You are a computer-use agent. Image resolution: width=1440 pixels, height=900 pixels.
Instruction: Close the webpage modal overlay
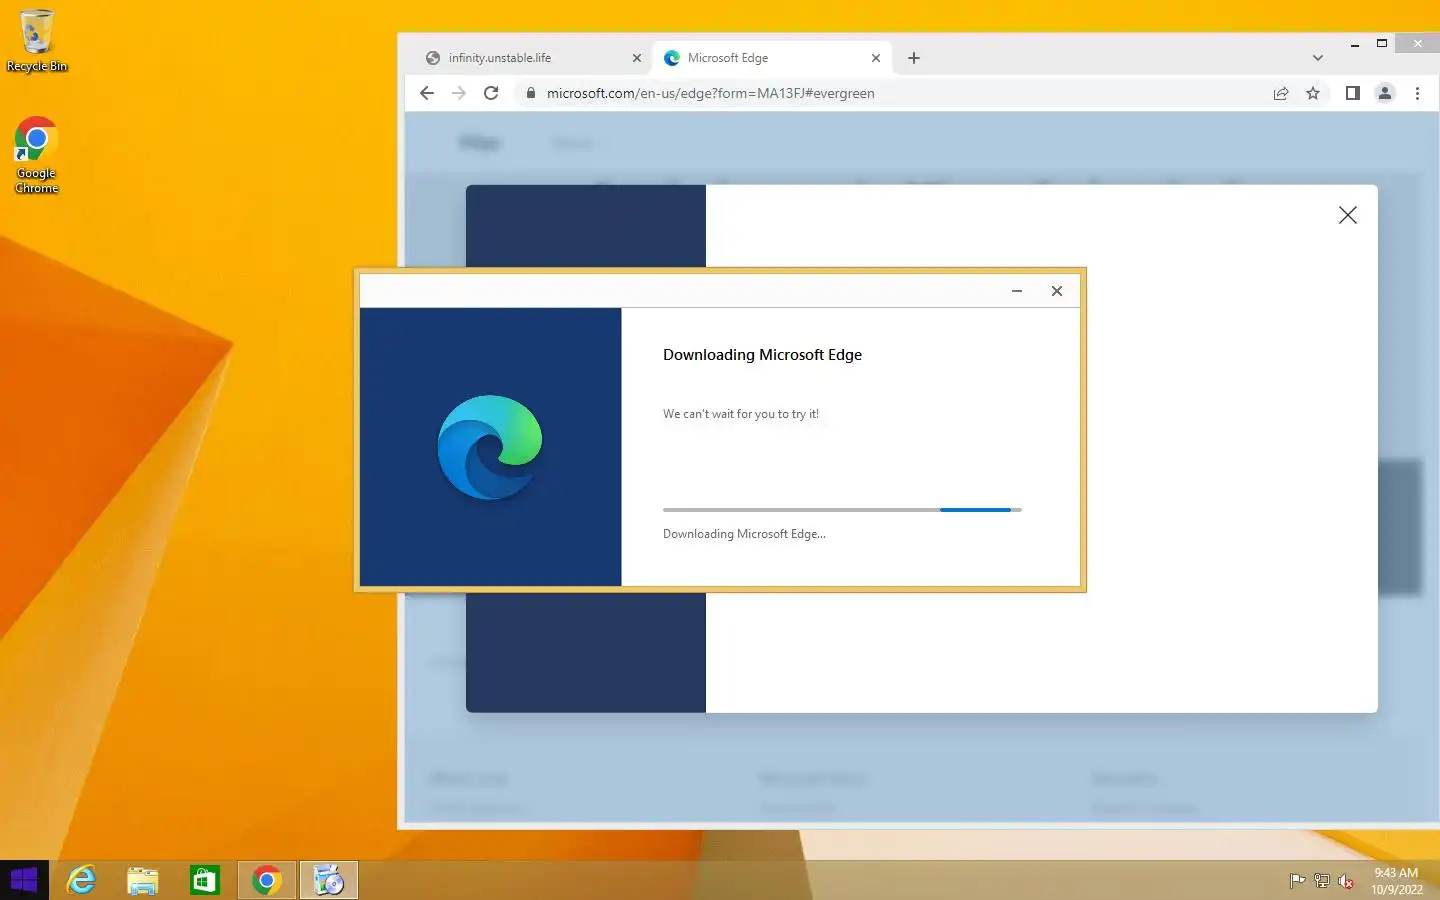pyautogui.click(x=1348, y=215)
